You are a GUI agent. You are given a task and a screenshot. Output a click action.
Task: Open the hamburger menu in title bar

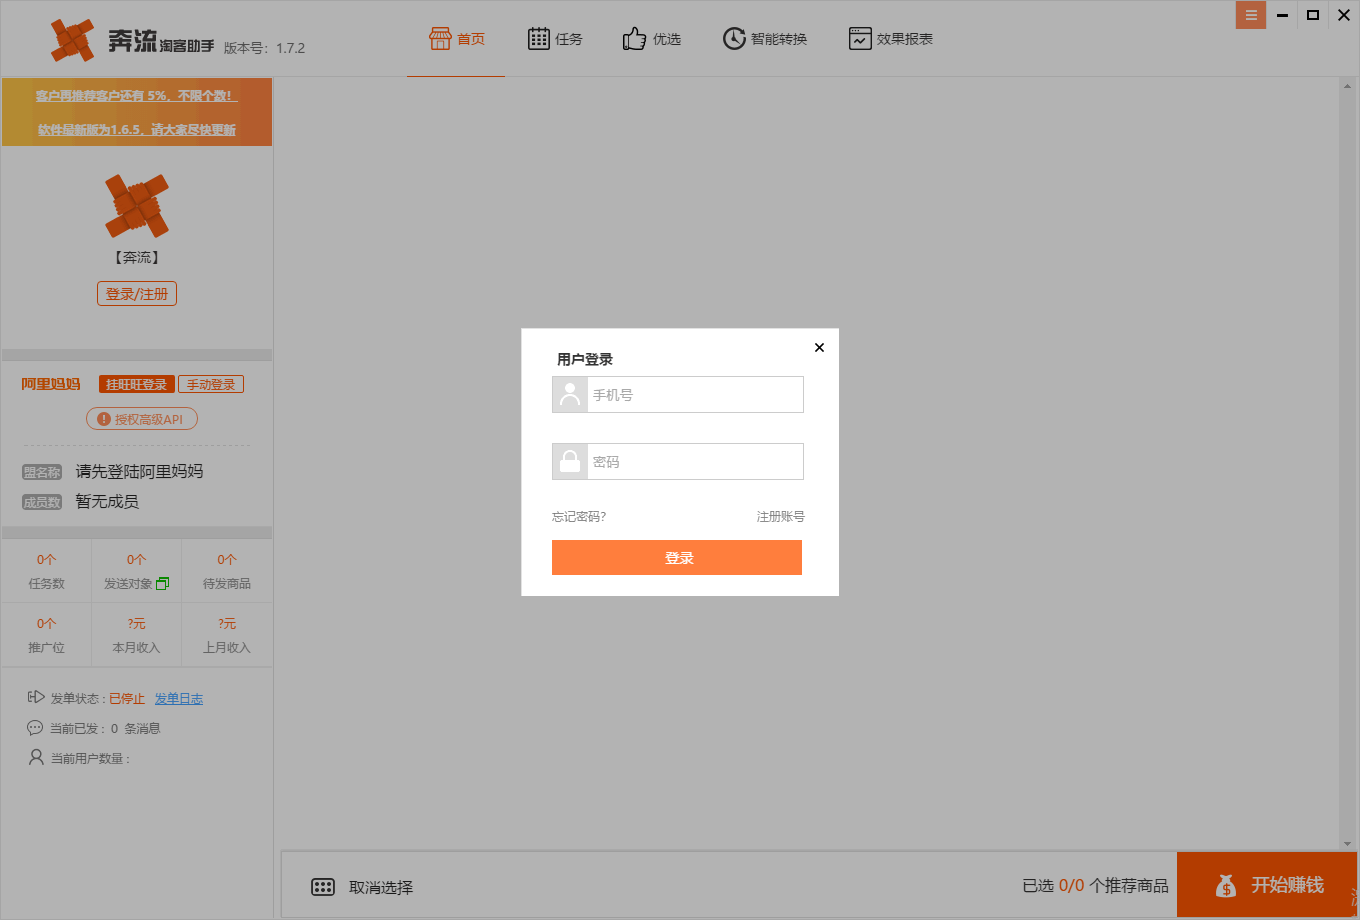coord(1251,15)
